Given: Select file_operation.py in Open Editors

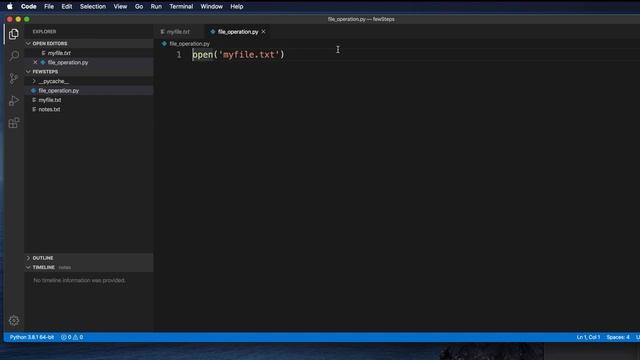Looking at the screenshot, I should (68, 62).
